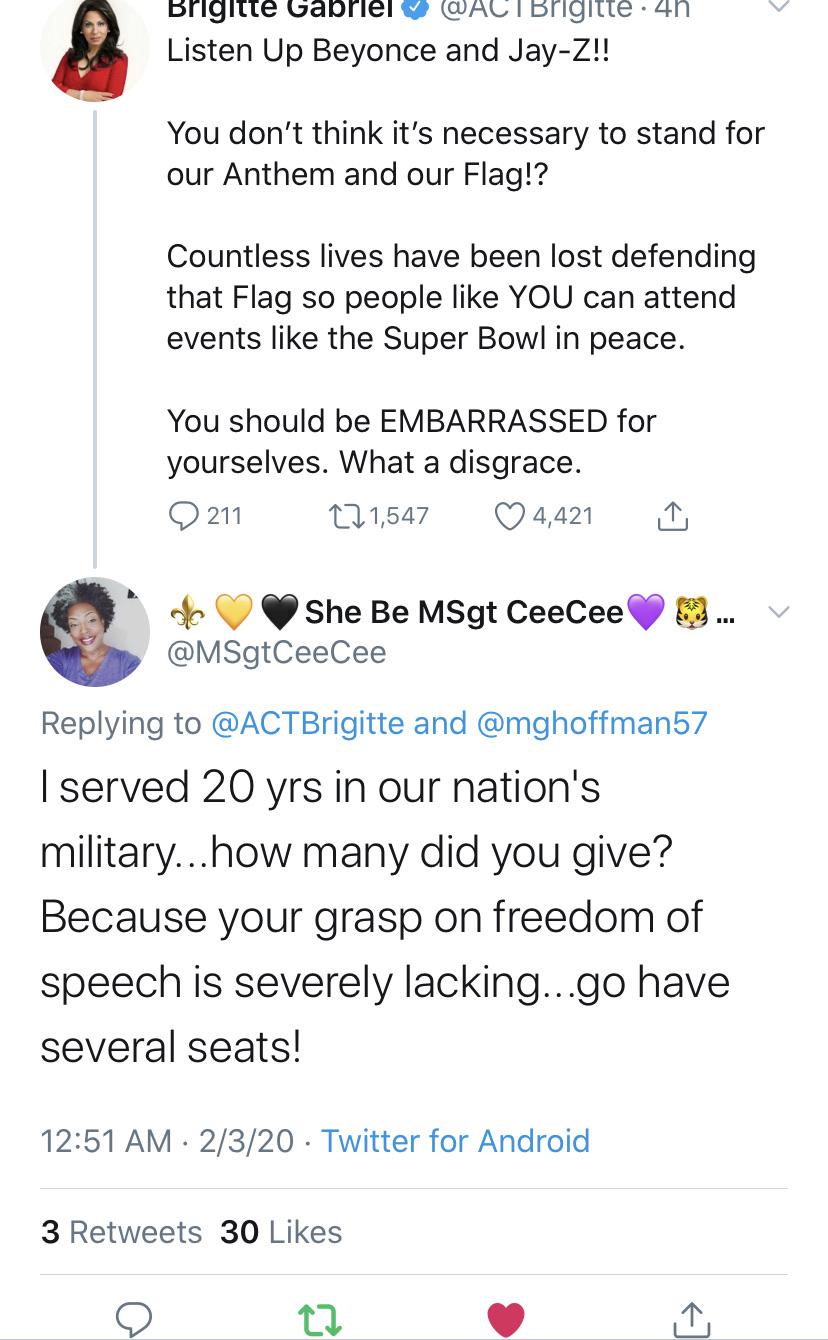The image size is (828, 1340).
Task: Tap the bottom share icon of reply
Action: tap(692, 1318)
